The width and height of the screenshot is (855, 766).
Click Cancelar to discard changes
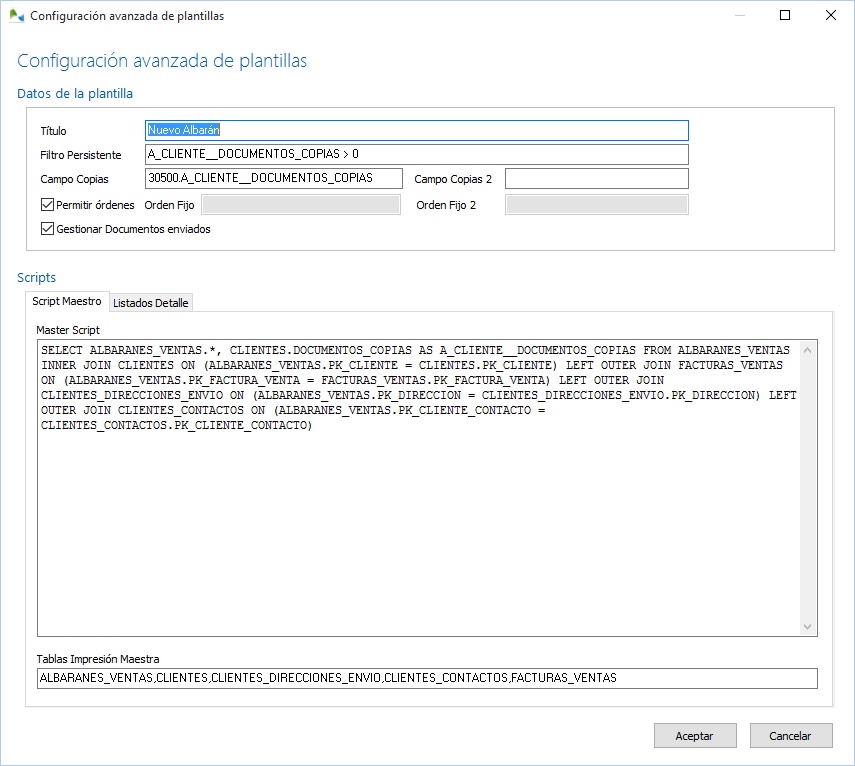(791, 735)
